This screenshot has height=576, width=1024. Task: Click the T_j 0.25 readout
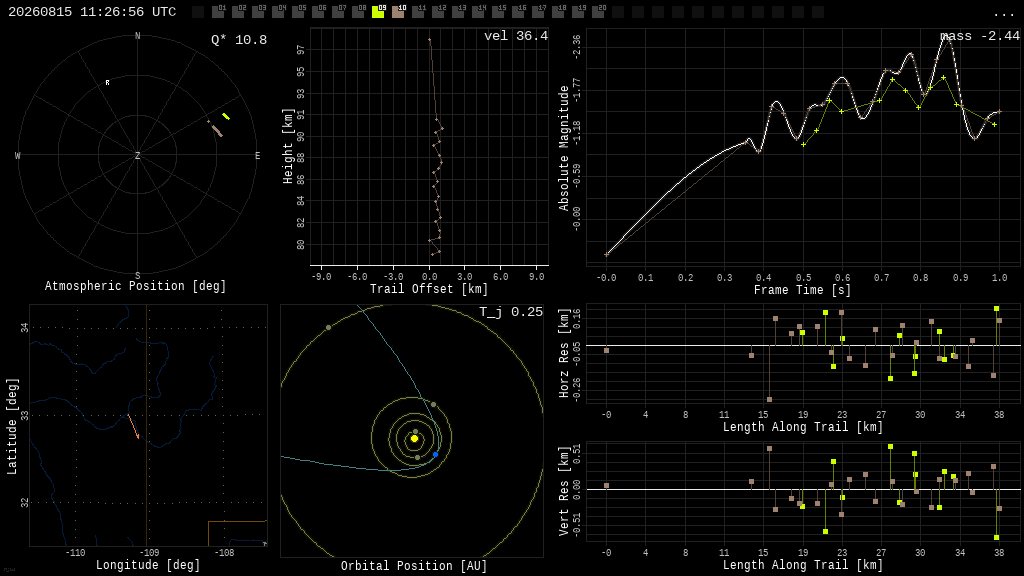[x=511, y=312]
